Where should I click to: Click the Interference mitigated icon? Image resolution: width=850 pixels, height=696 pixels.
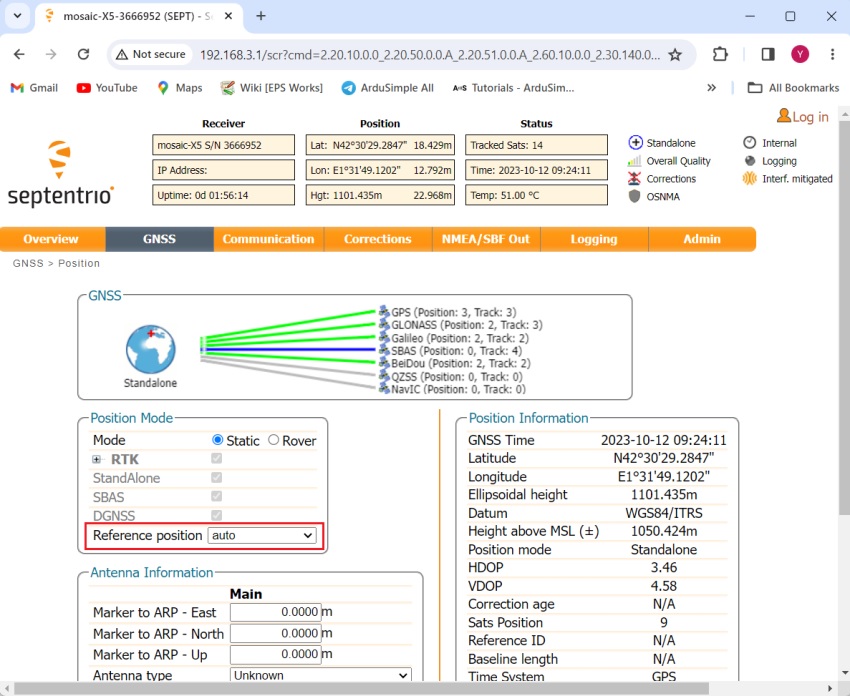coord(750,179)
